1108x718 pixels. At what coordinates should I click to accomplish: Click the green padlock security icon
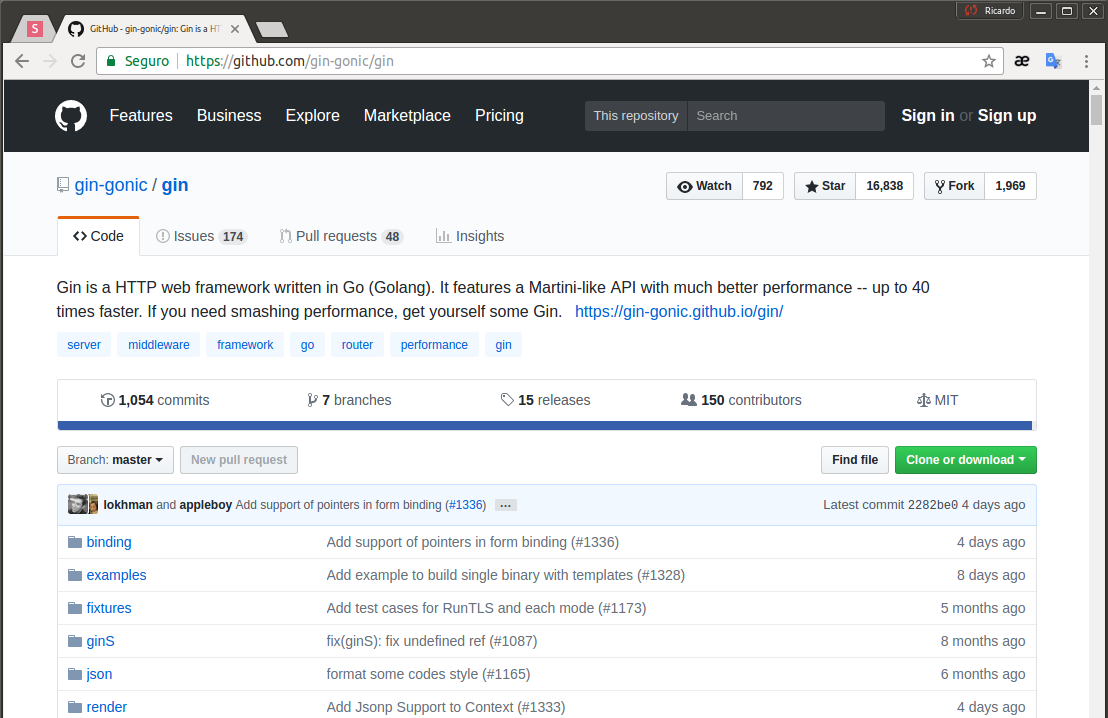point(111,61)
